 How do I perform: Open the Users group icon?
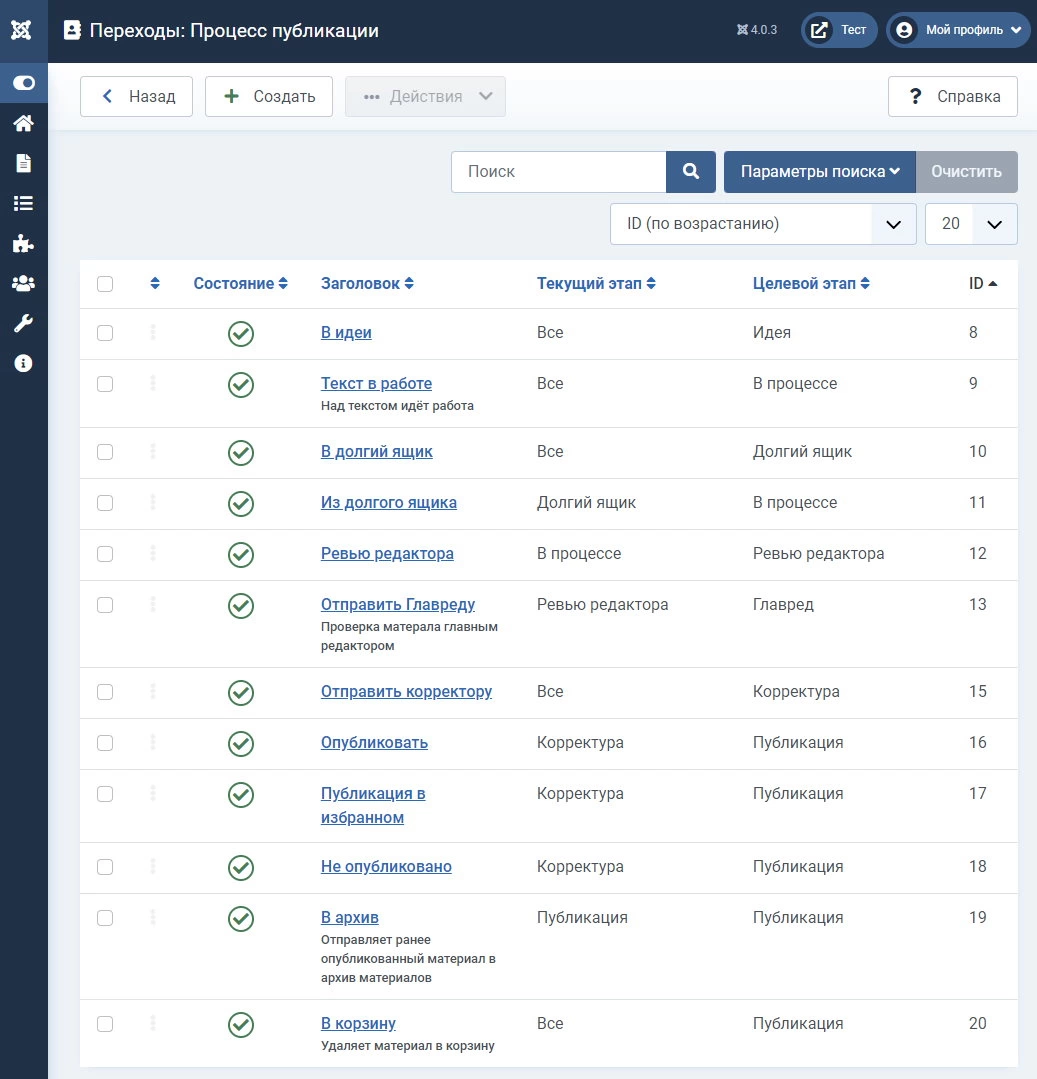pos(23,283)
